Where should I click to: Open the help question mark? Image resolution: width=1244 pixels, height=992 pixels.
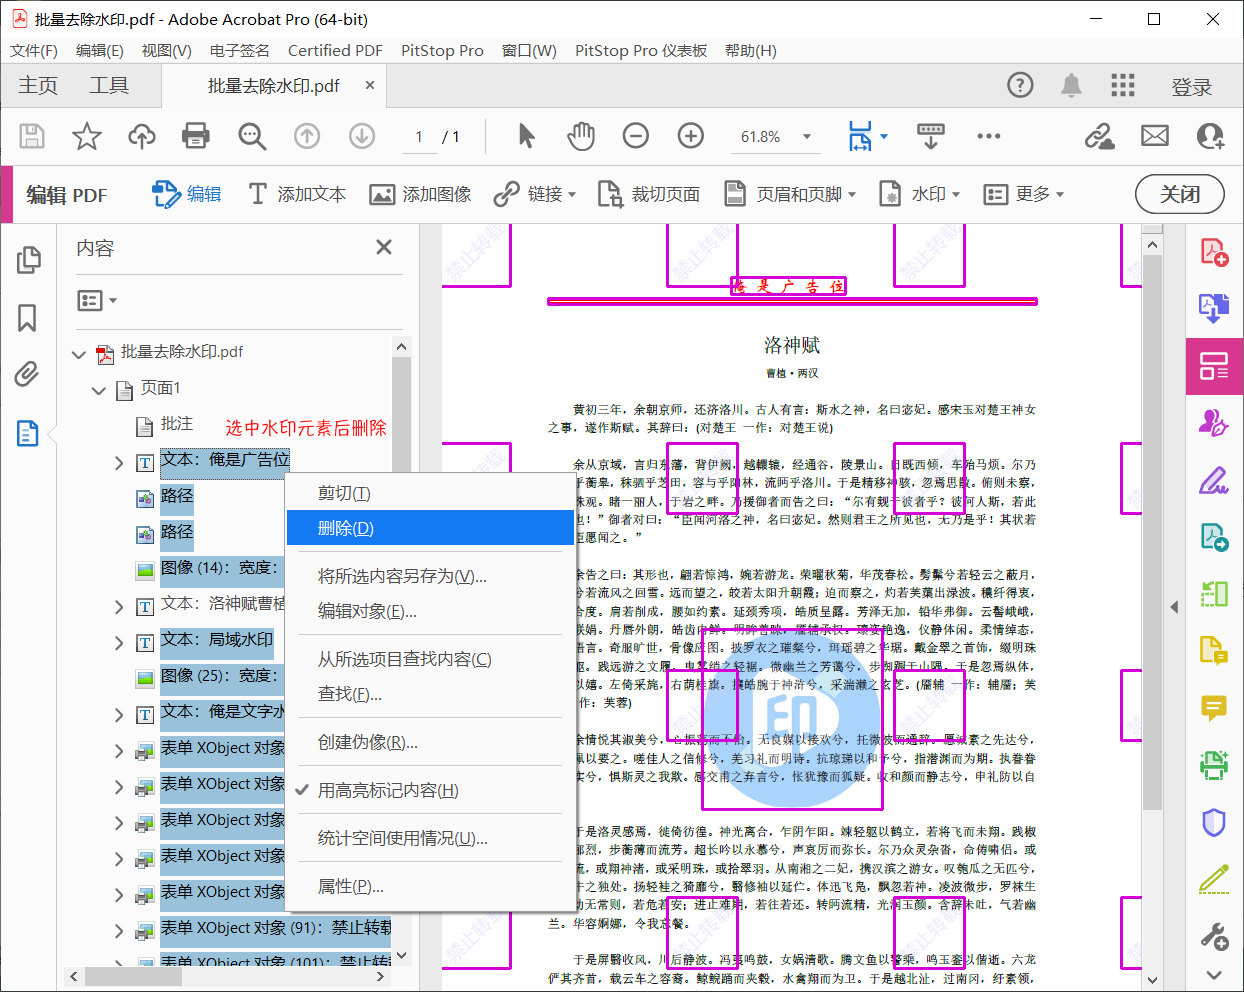1020,85
